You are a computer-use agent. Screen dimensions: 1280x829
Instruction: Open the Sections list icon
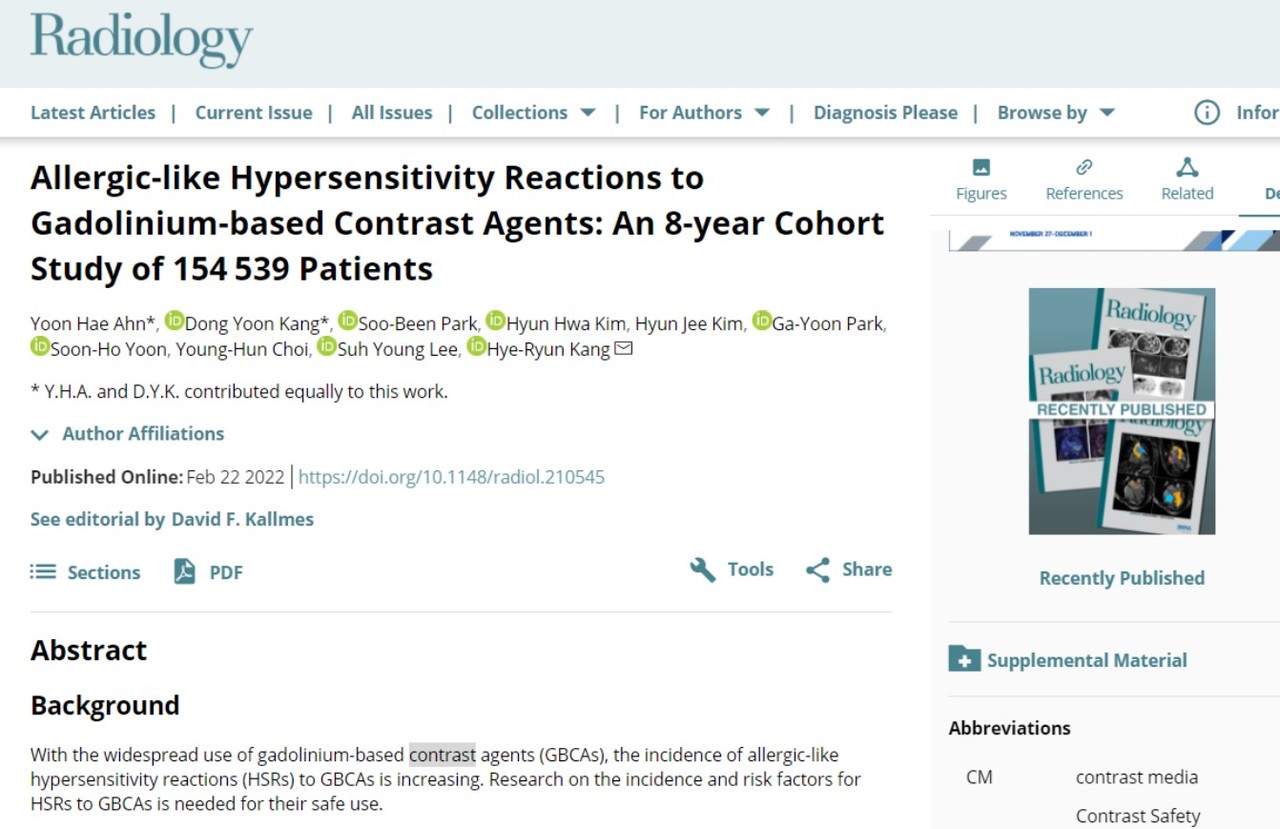click(43, 572)
